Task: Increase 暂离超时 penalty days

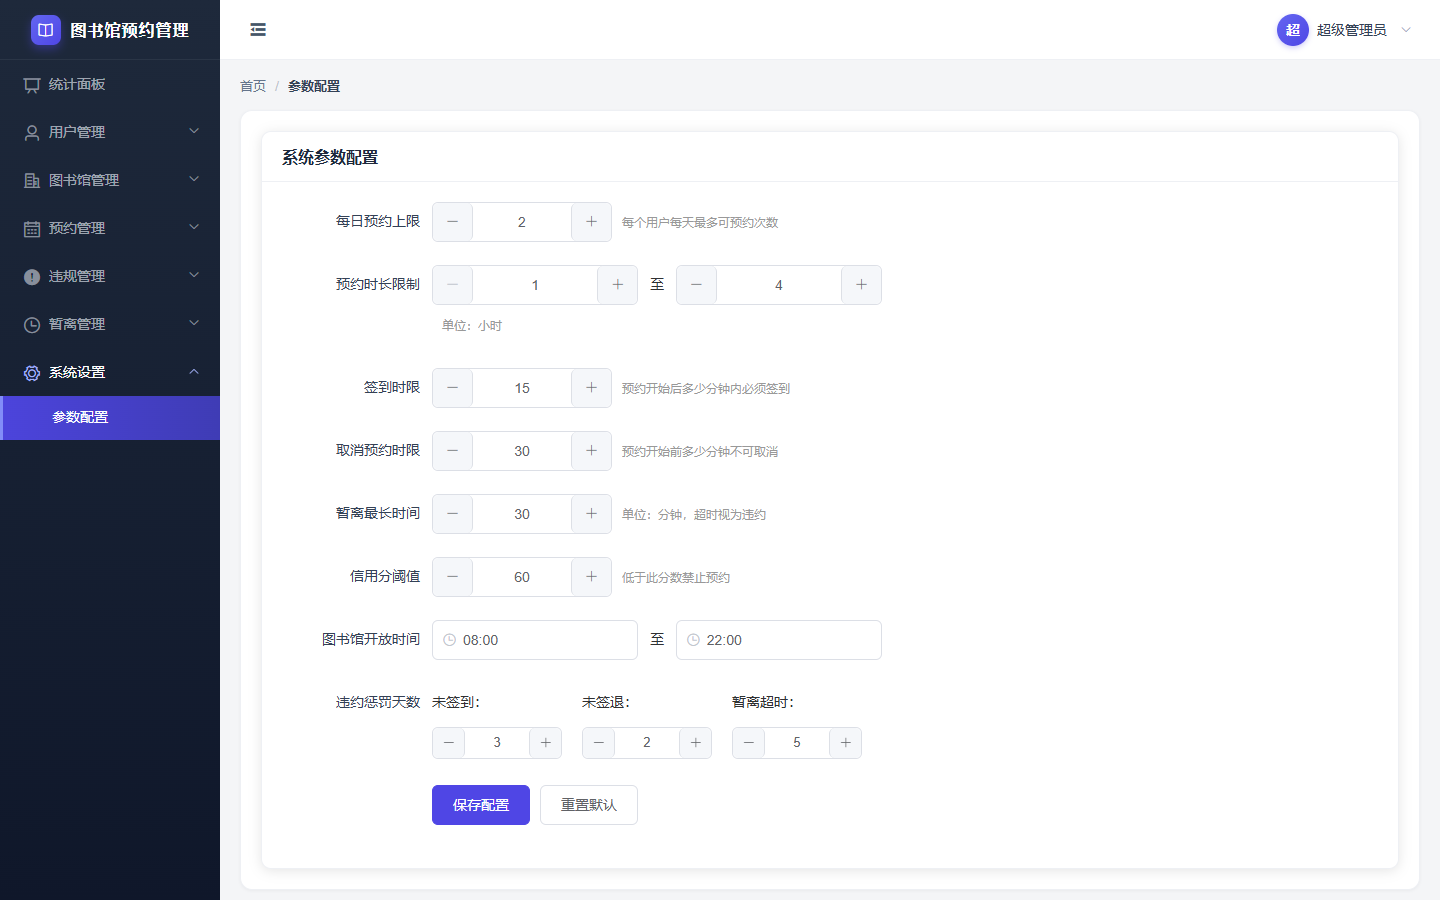Action: [845, 743]
